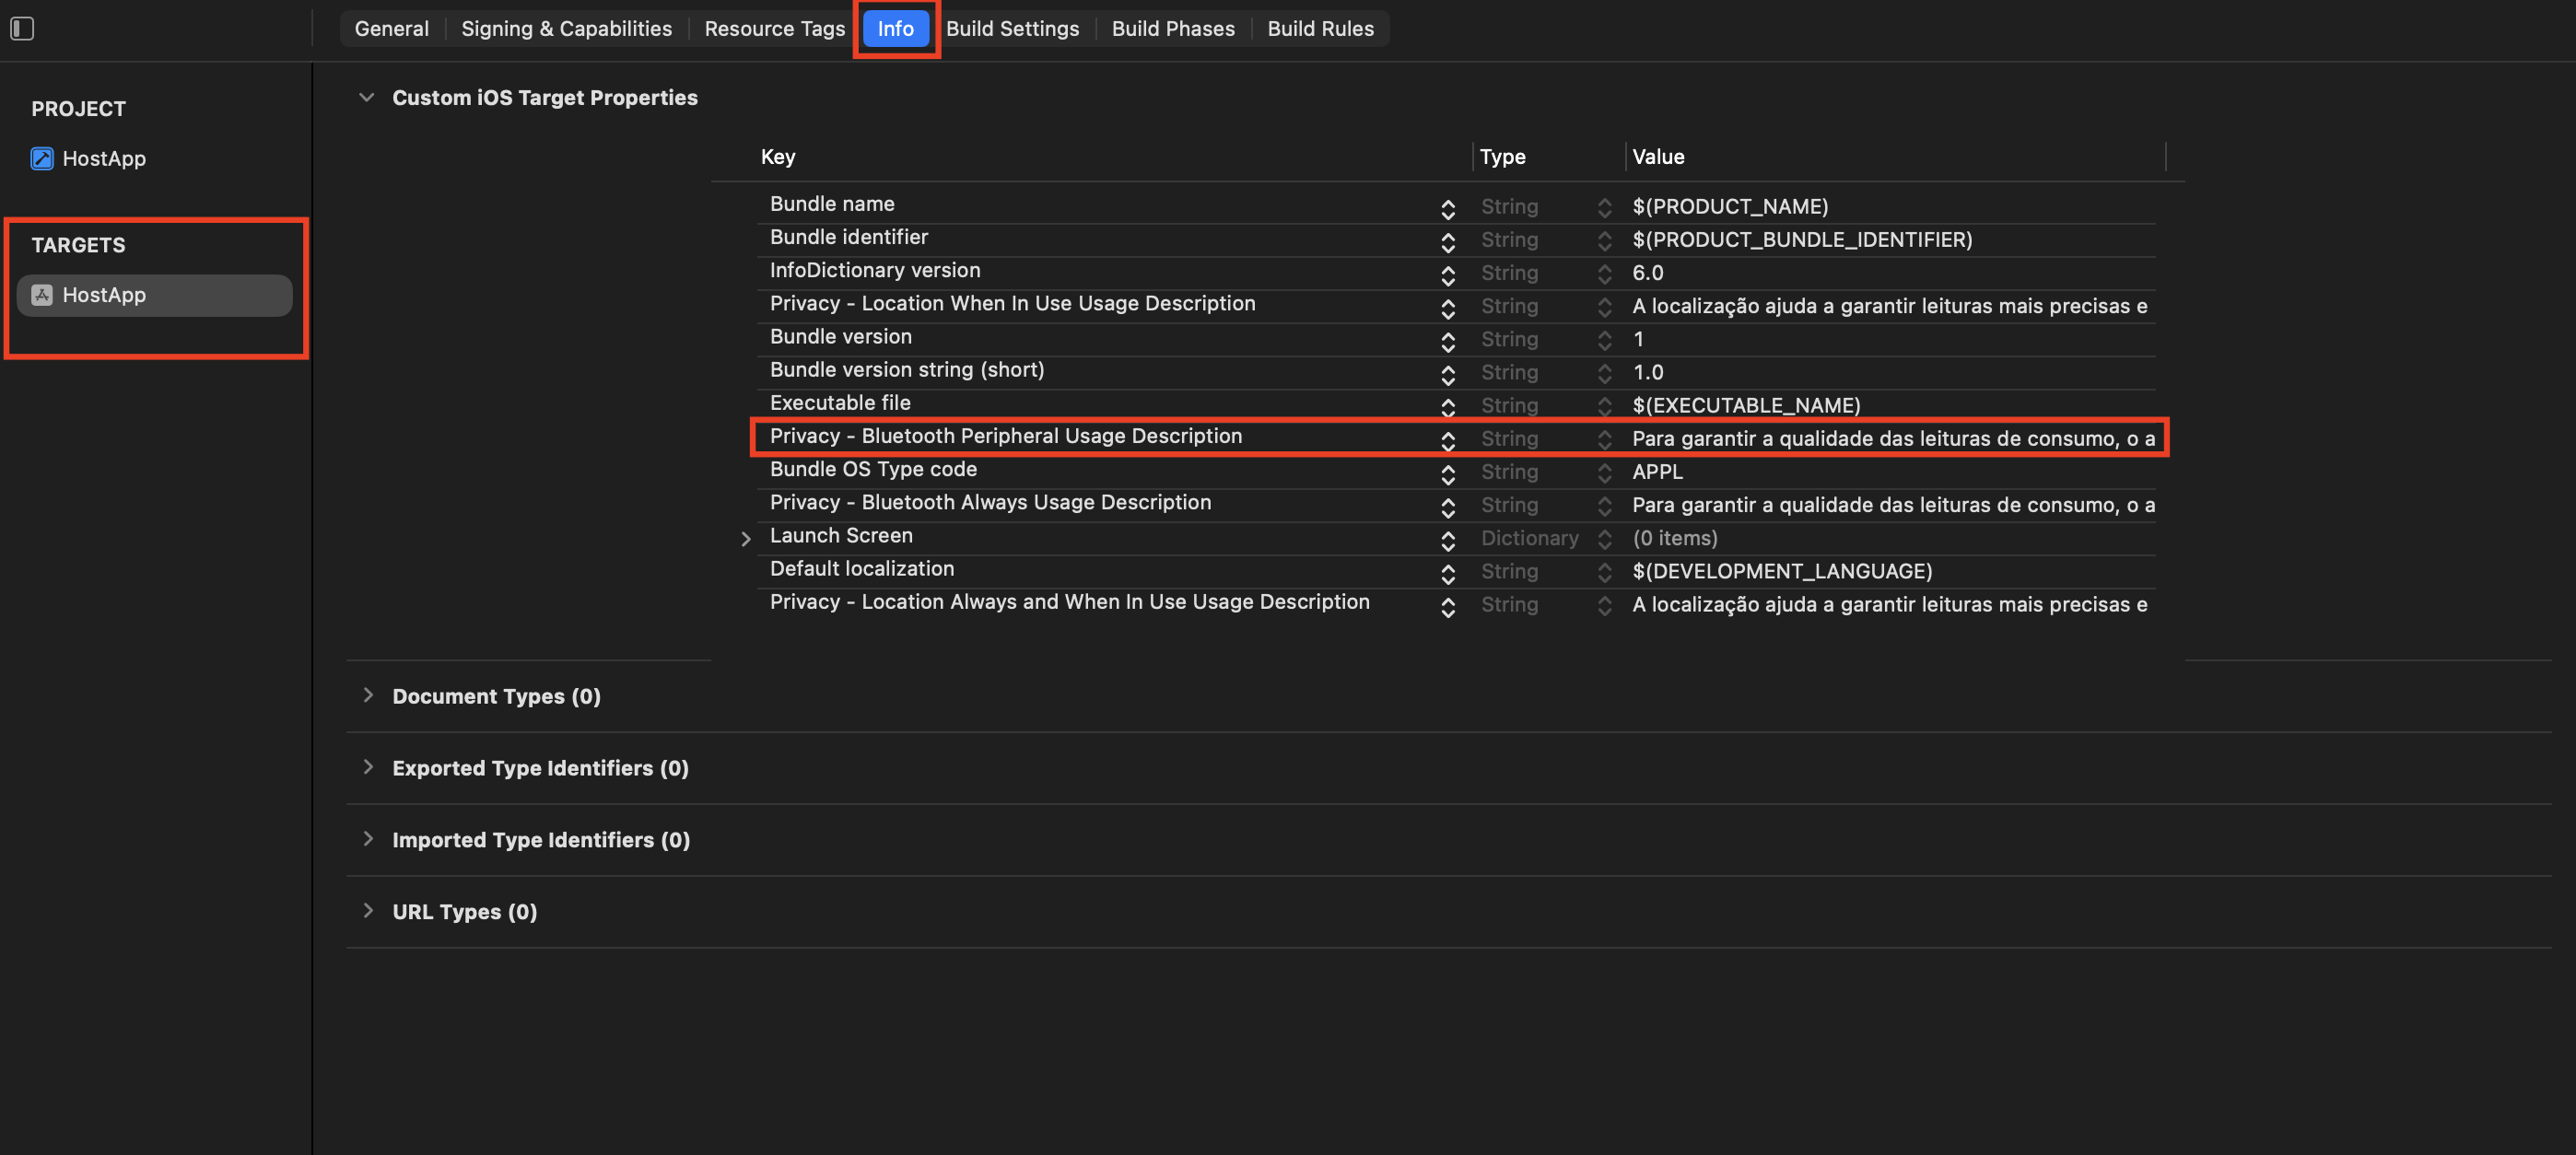The width and height of the screenshot is (2576, 1155).
Task: Select the $(EXECUTABLE_NAME) value cell
Action: (x=1745, y=406)
